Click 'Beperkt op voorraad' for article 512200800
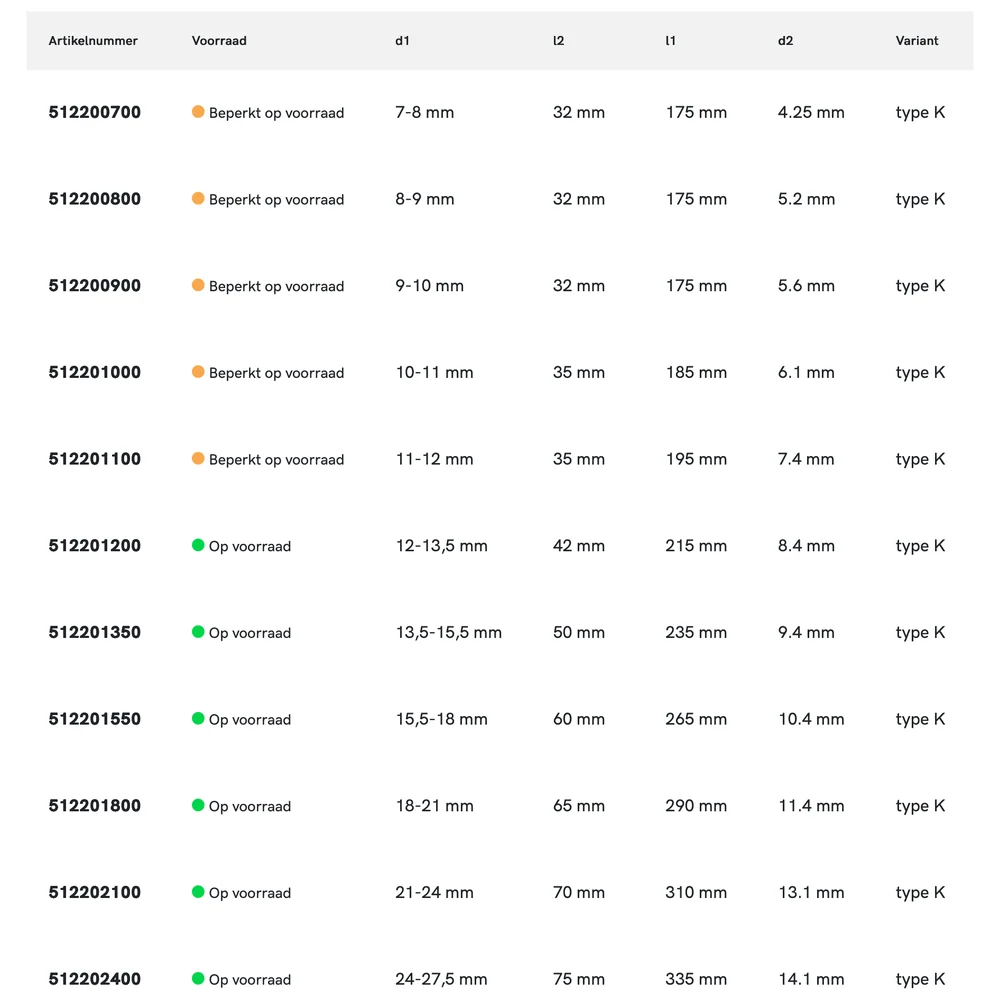 [x=276, y=200]
